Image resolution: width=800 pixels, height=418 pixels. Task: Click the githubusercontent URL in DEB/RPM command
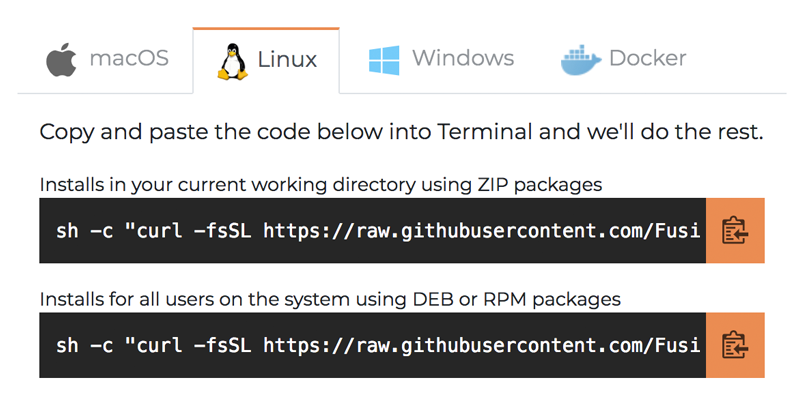(481, 346)
